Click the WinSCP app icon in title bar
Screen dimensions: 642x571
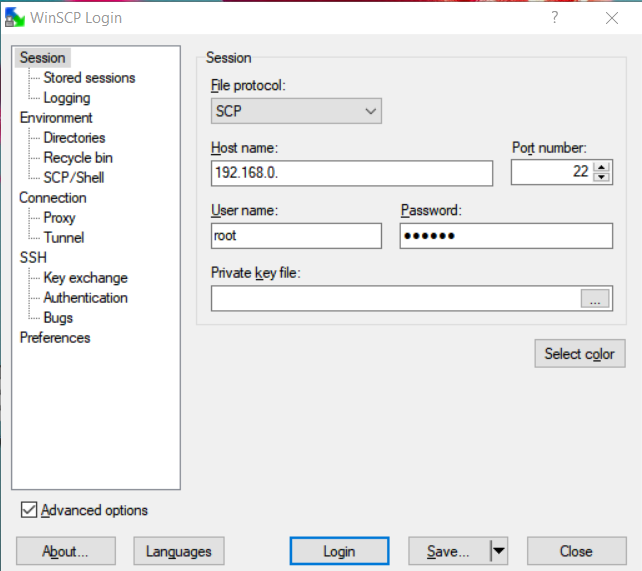point(12,18)
